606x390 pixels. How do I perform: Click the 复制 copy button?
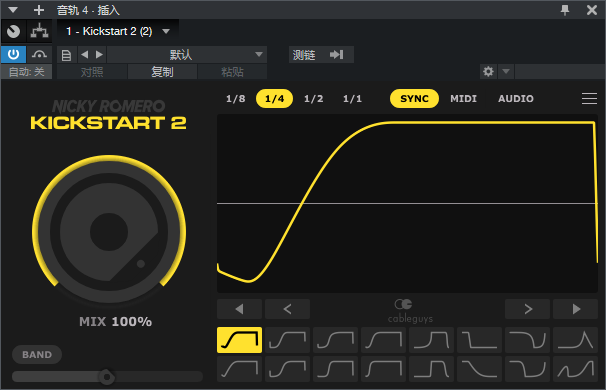coord(162,72)
